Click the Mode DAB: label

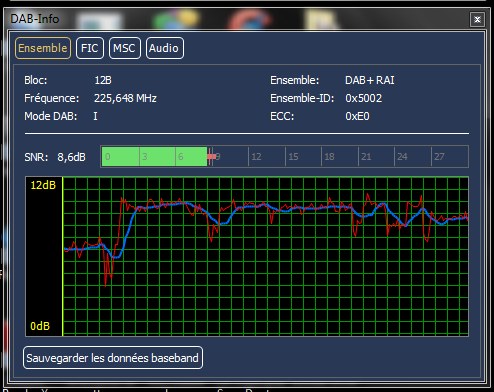pos(51,116)
